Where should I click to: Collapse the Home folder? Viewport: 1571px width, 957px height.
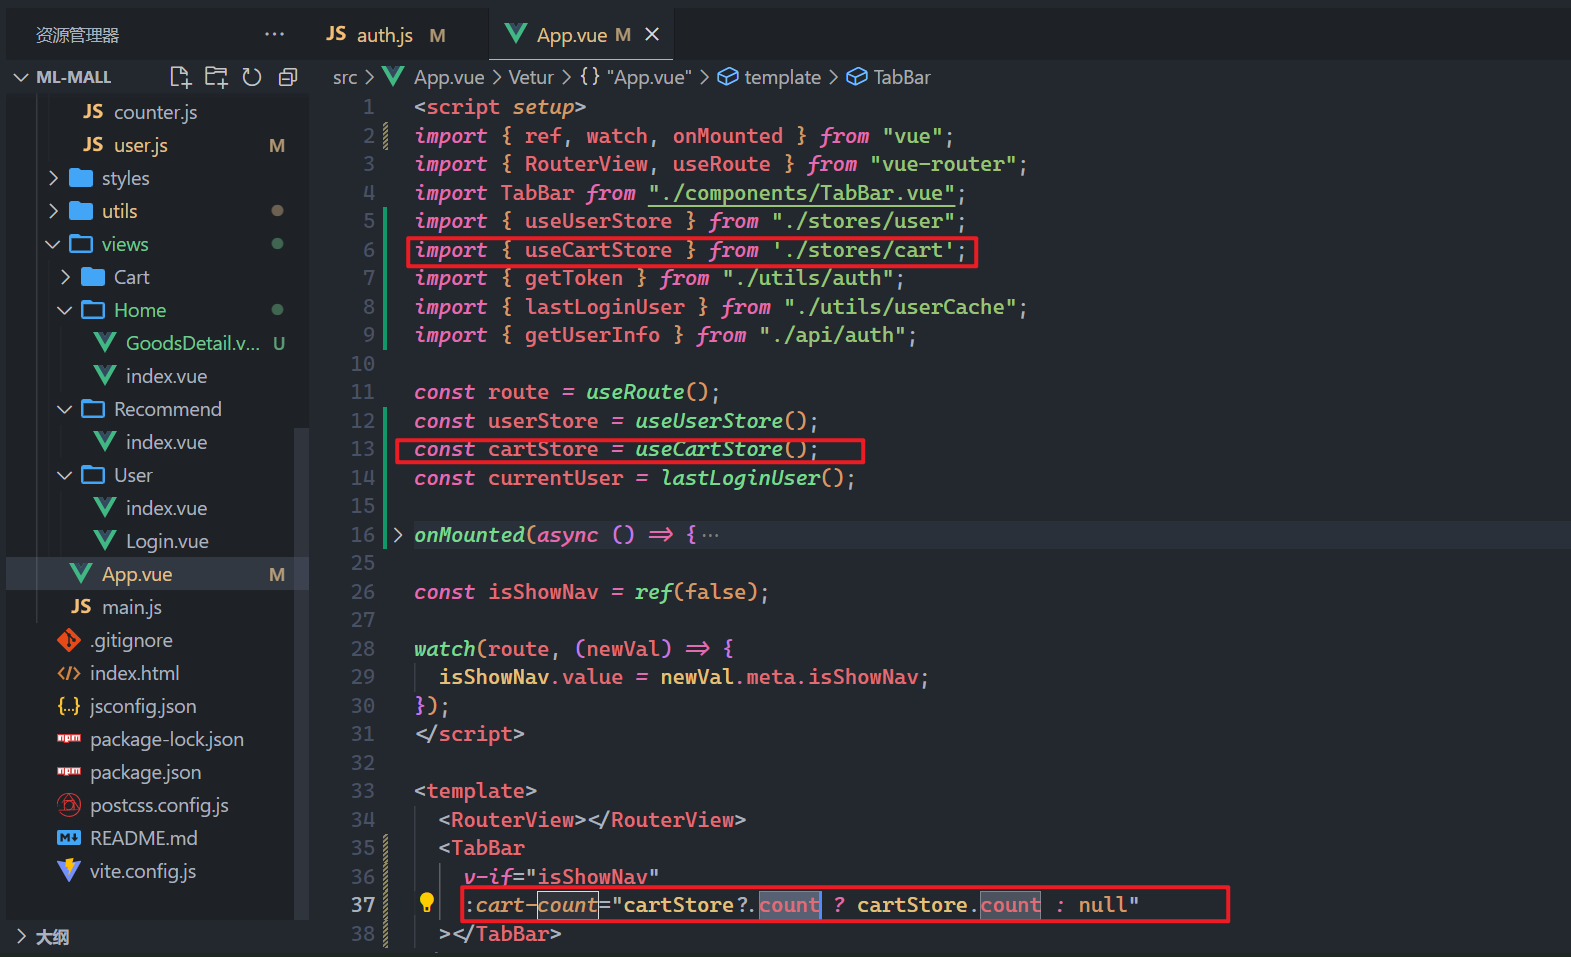[65, 310]
